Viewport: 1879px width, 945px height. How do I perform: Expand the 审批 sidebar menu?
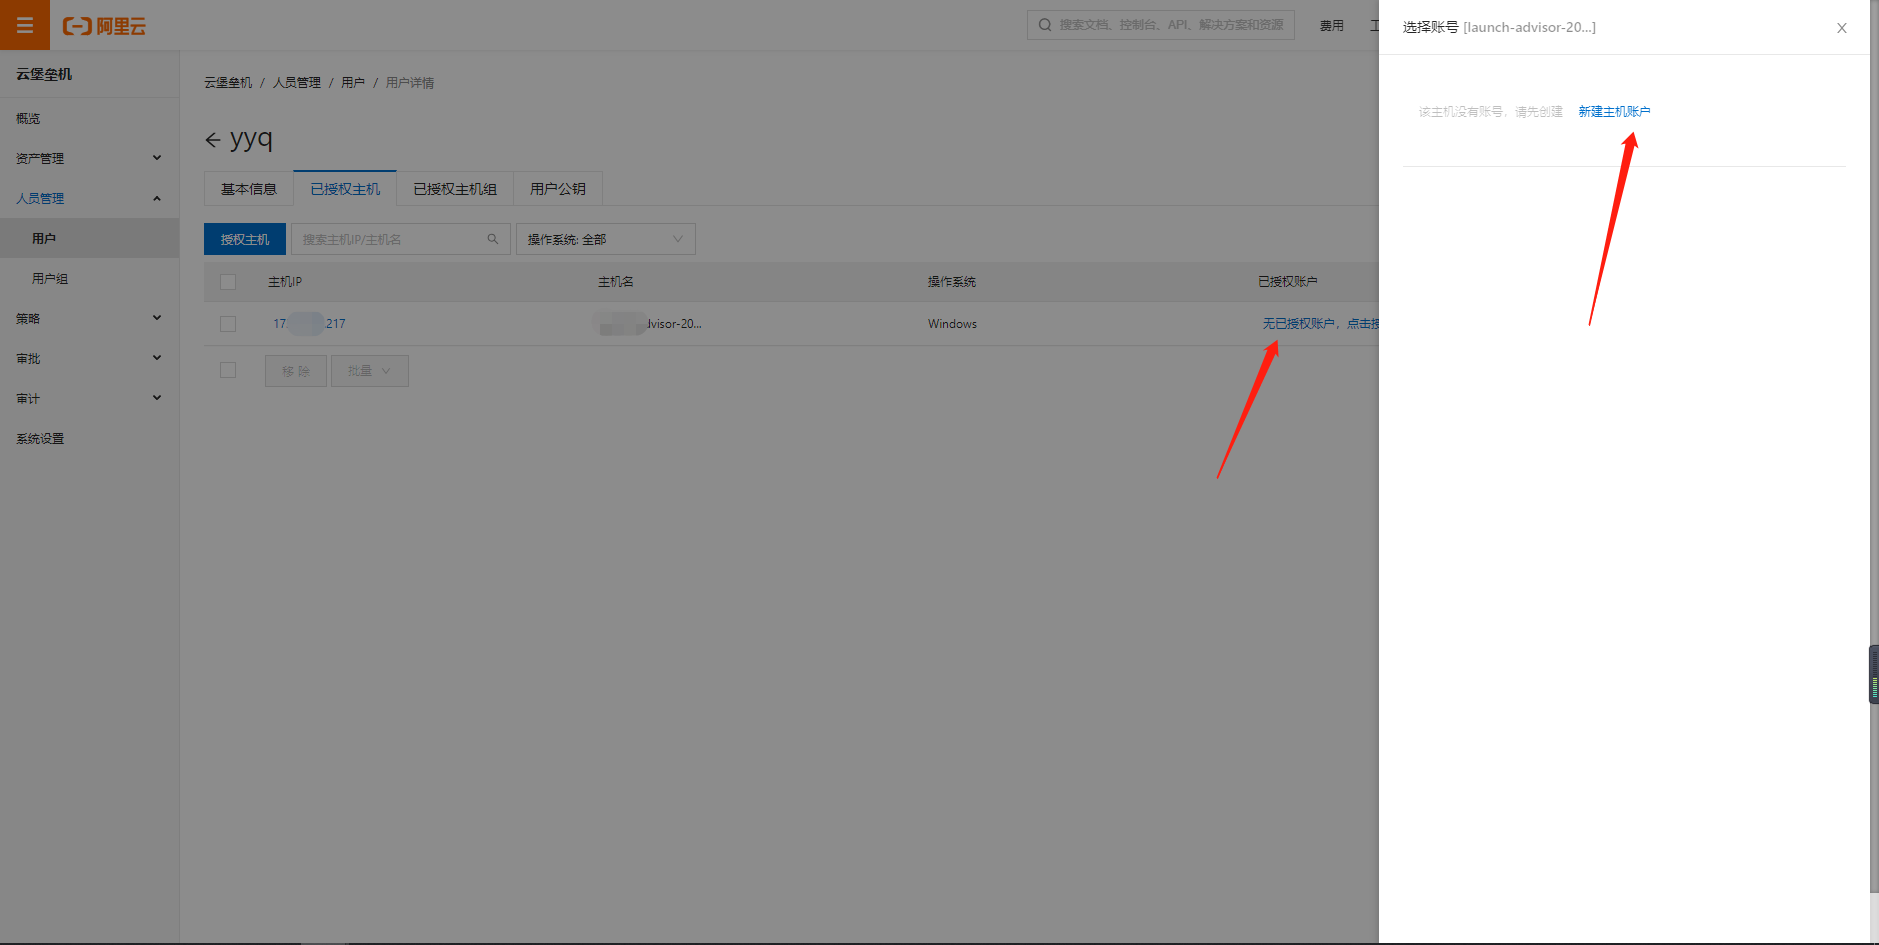click(89, 358)
